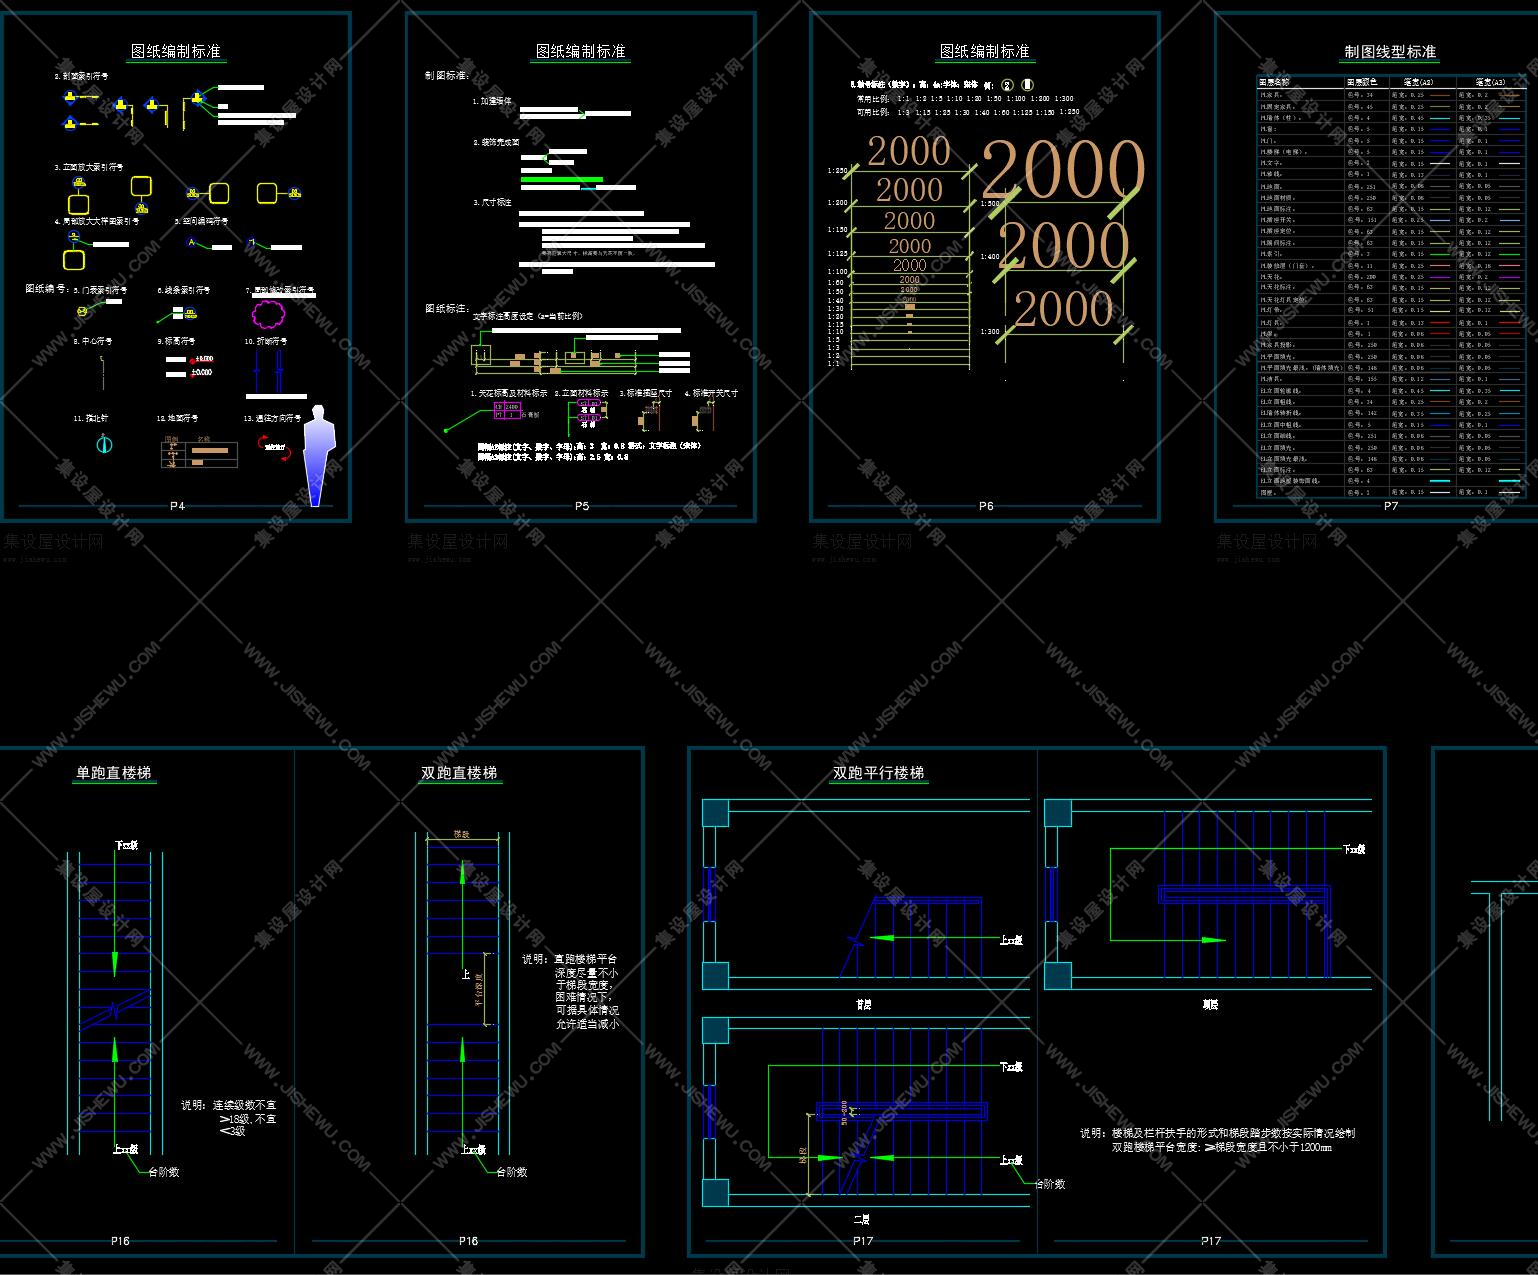This screenshot has width=1538, height=1275.
Task: Click the 常用比例 scale row on P6
Action: [965, 99]
